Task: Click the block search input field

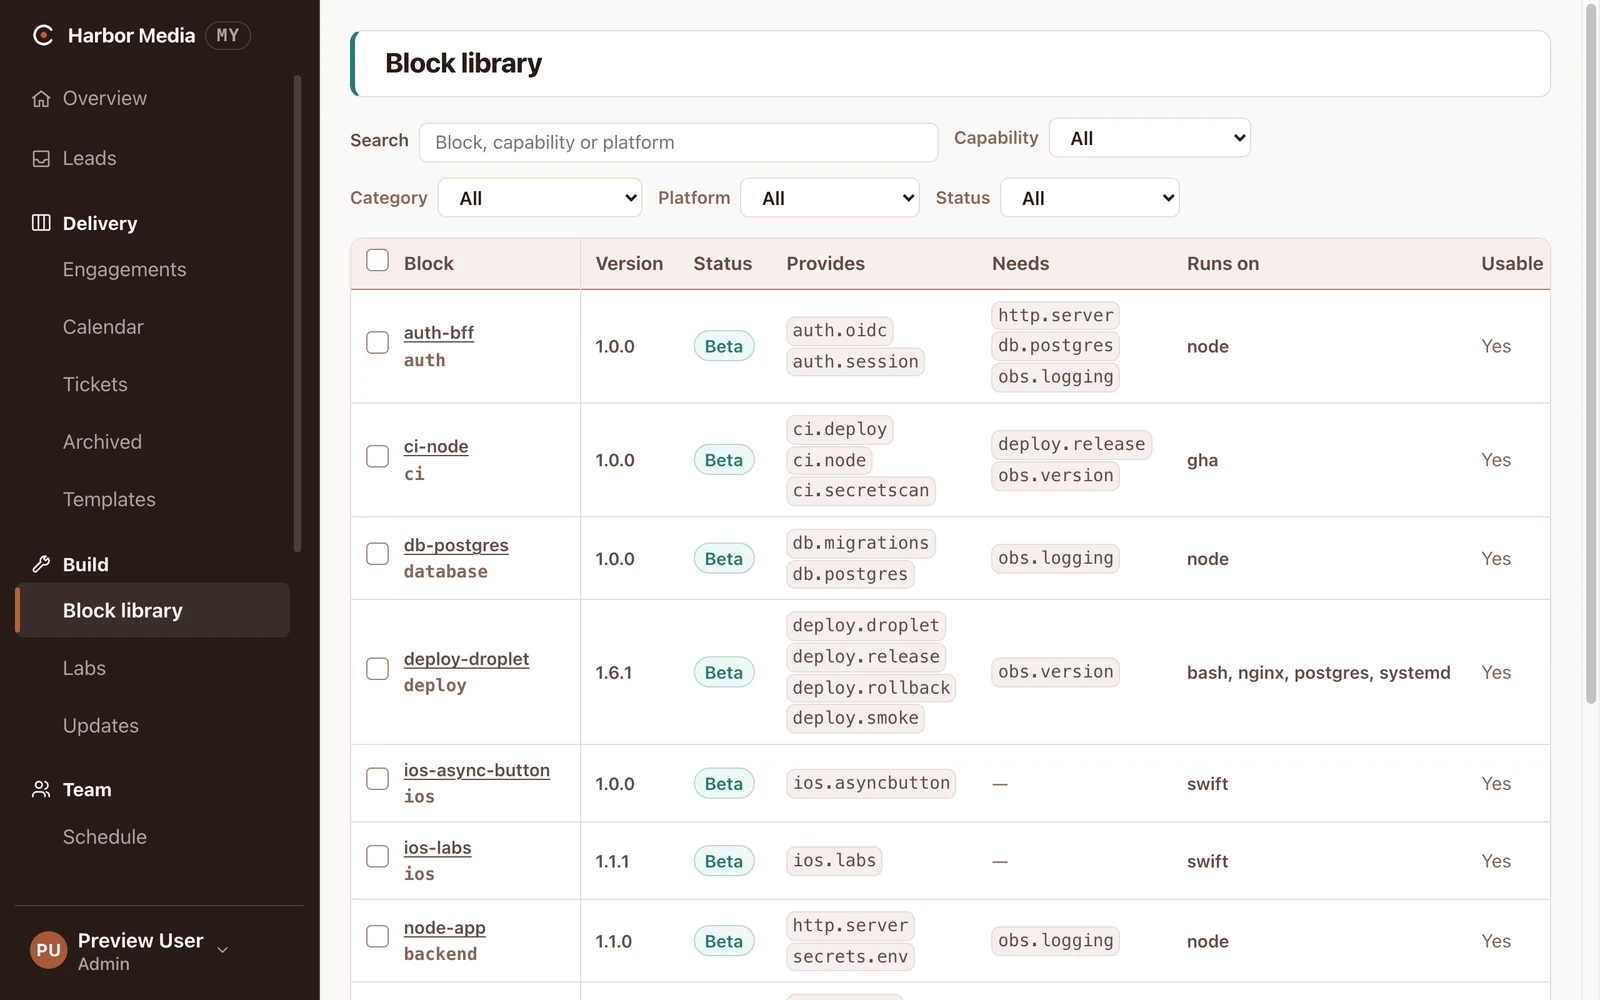Action: point(678,142)
